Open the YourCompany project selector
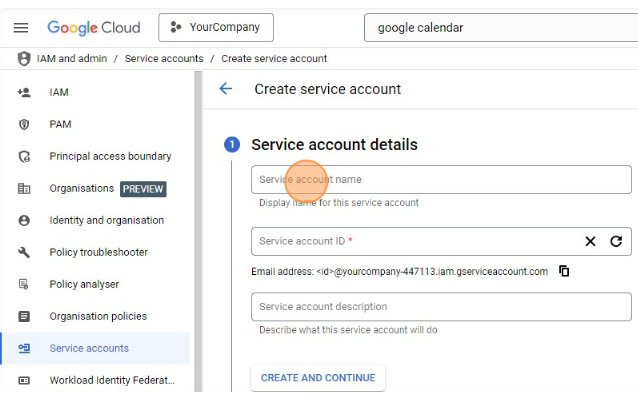 (x=216, y=27)
